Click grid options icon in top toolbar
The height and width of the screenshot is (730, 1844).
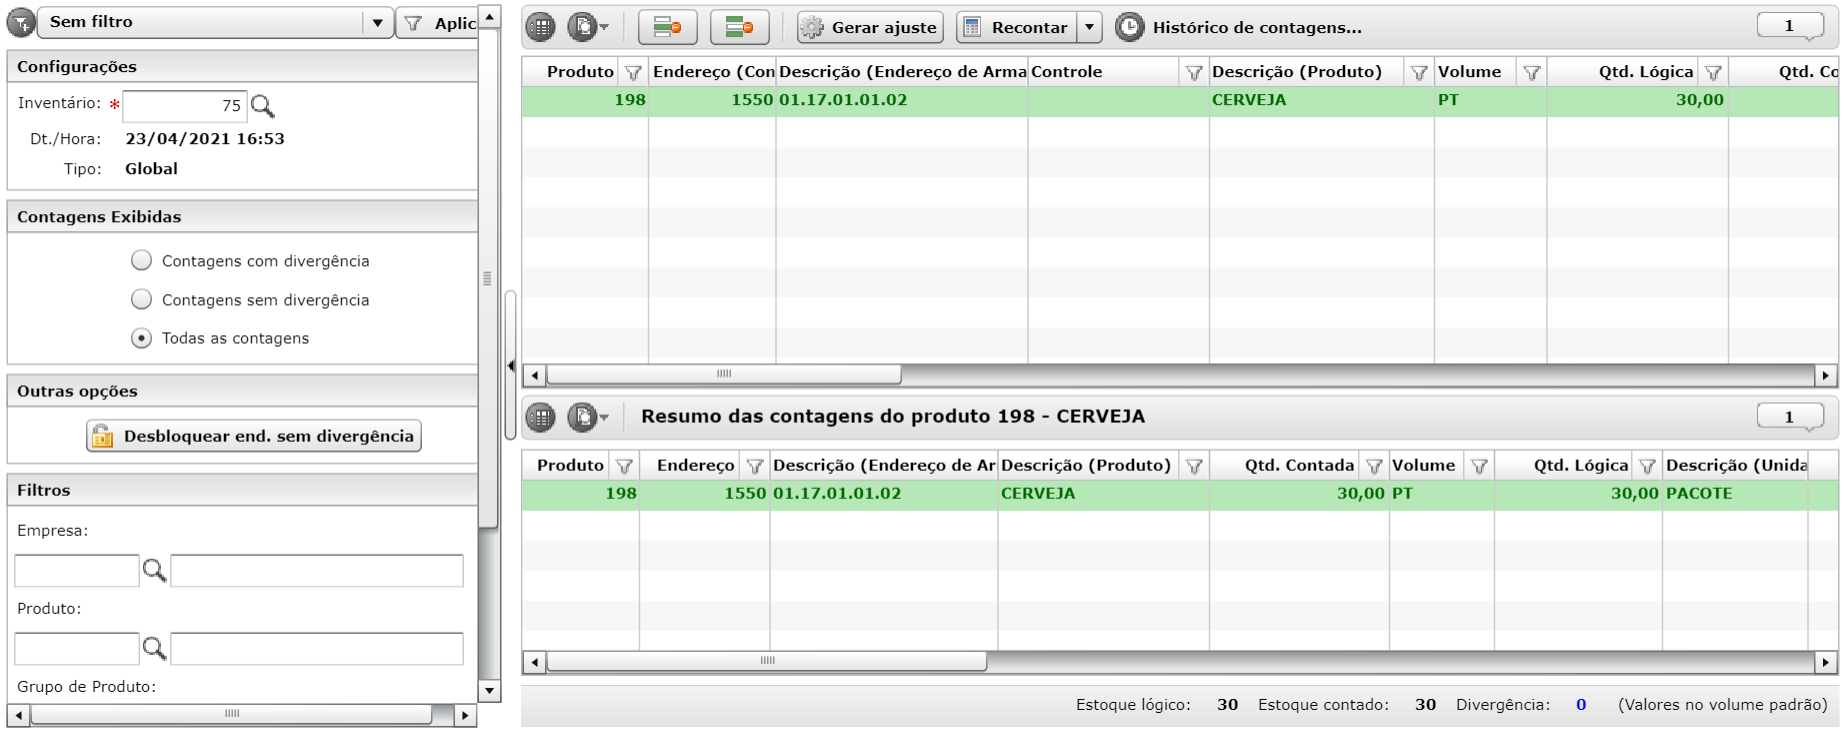coord(541,27)
